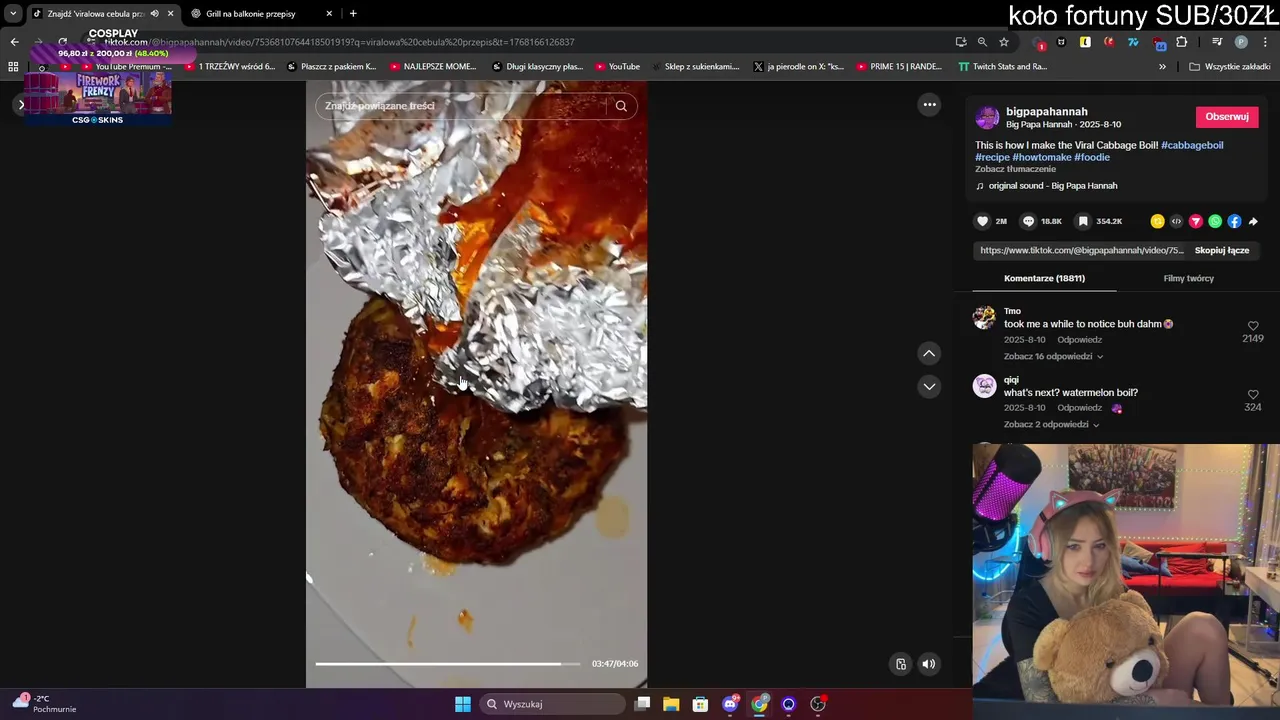This screenshot has width=1280, height=720.
Task: Open the Chrome three-dot menu
Action: pos(1265,42)
